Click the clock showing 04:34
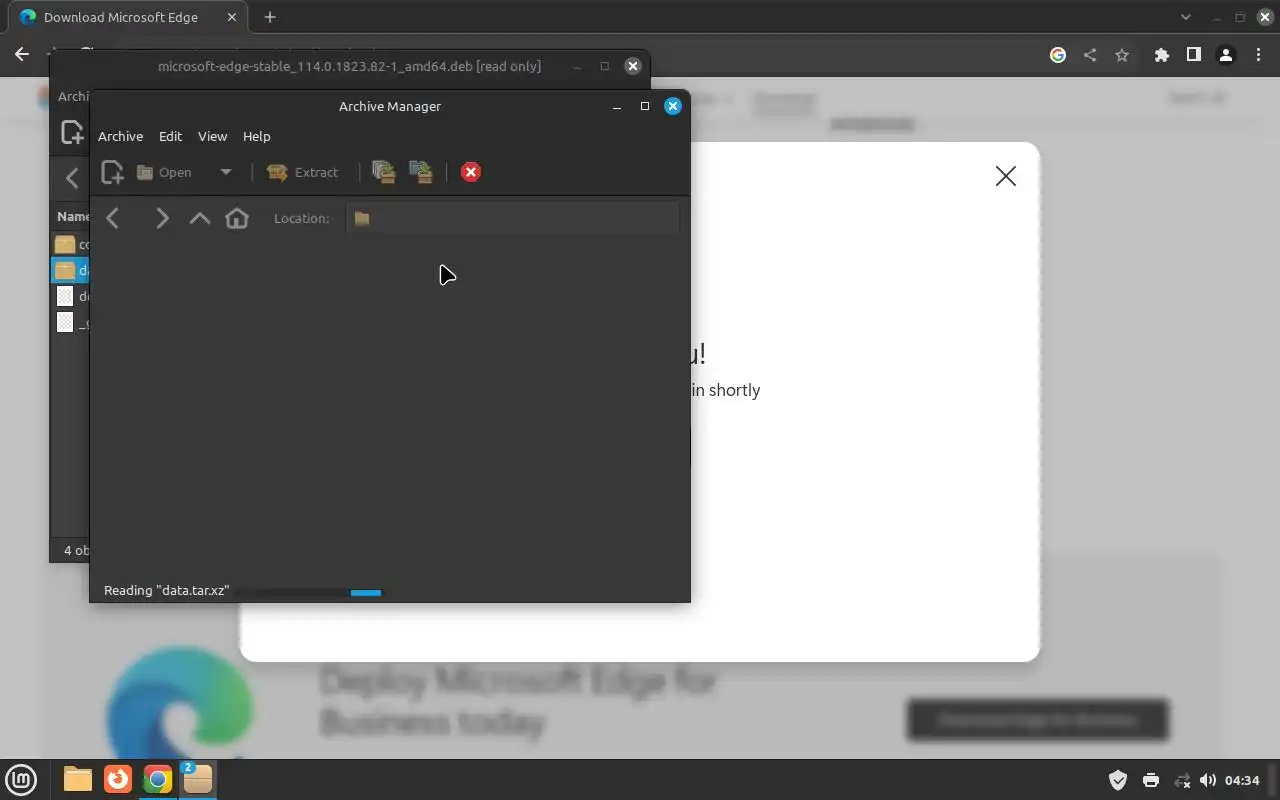The height and width of the screenshot is (800, 1280). (1242, 780)
